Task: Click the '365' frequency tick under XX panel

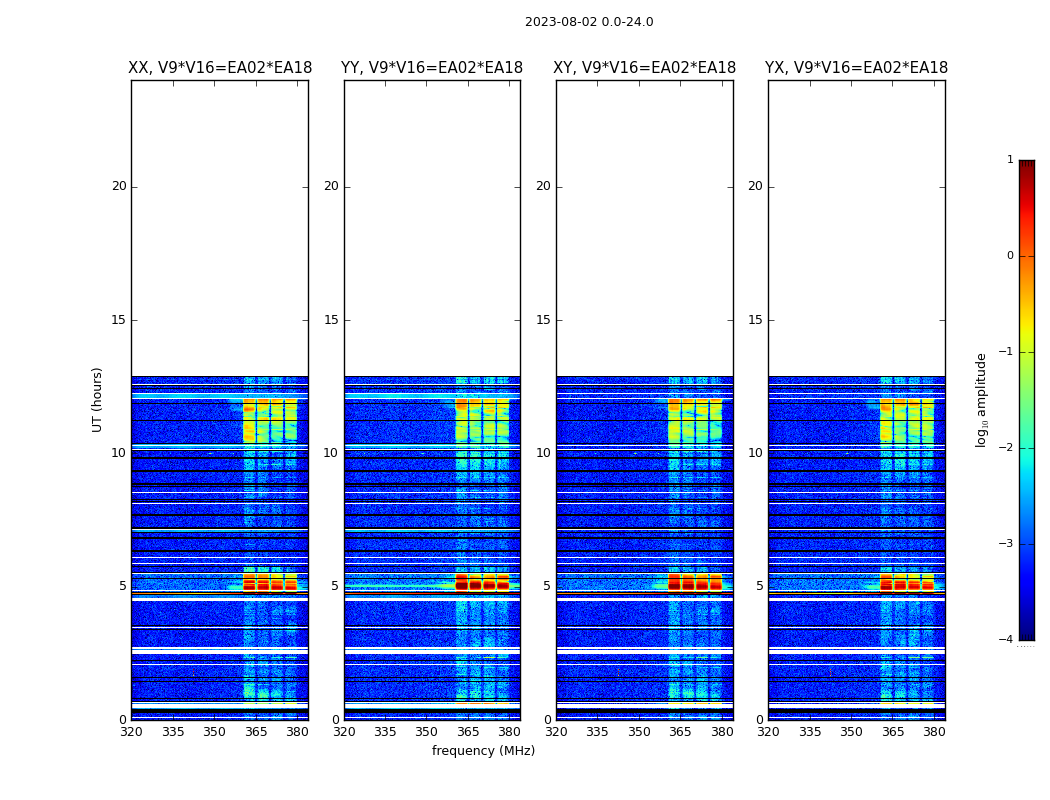Action: click(256, 732)
